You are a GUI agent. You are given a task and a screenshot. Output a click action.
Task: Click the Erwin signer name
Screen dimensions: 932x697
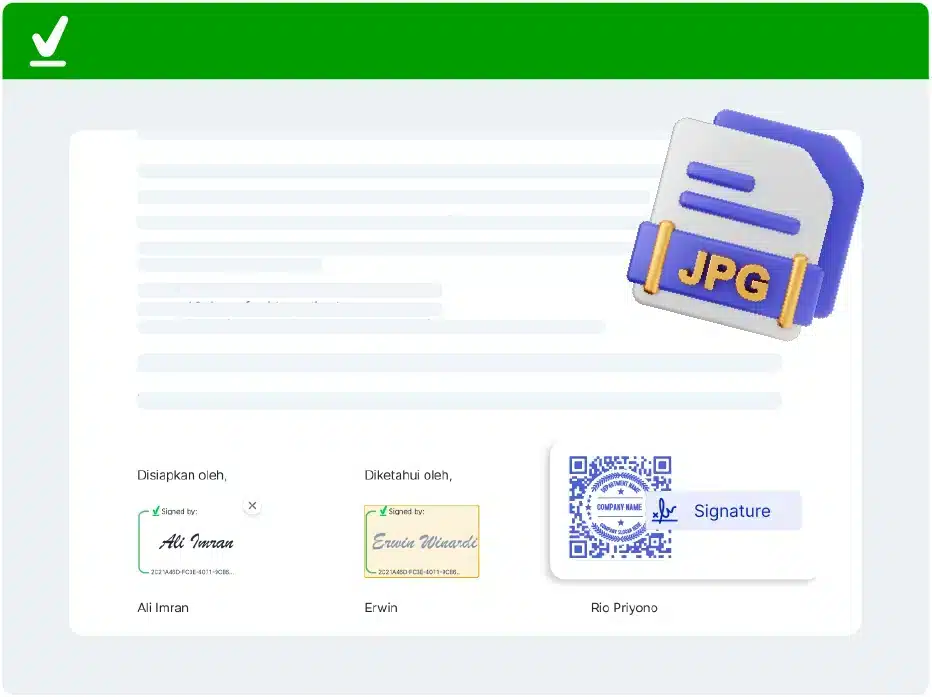pos(381,608)
